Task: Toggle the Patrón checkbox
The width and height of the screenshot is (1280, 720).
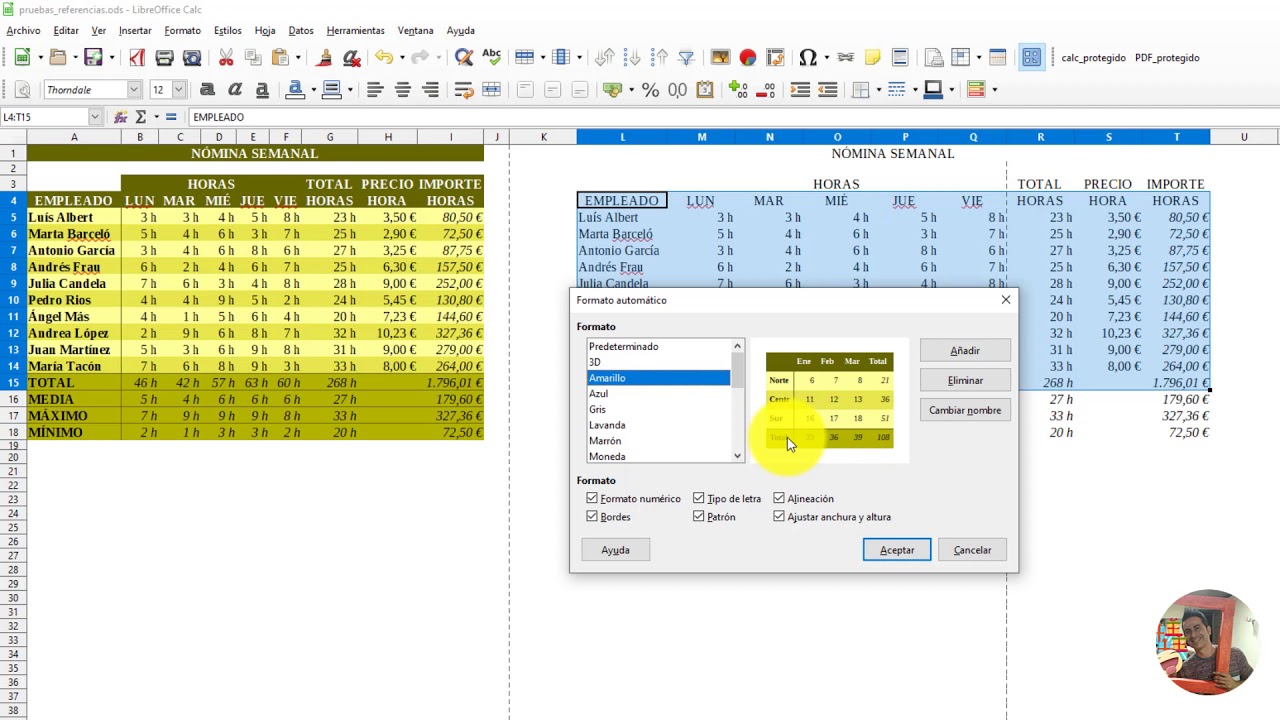Action: [699, 516]
